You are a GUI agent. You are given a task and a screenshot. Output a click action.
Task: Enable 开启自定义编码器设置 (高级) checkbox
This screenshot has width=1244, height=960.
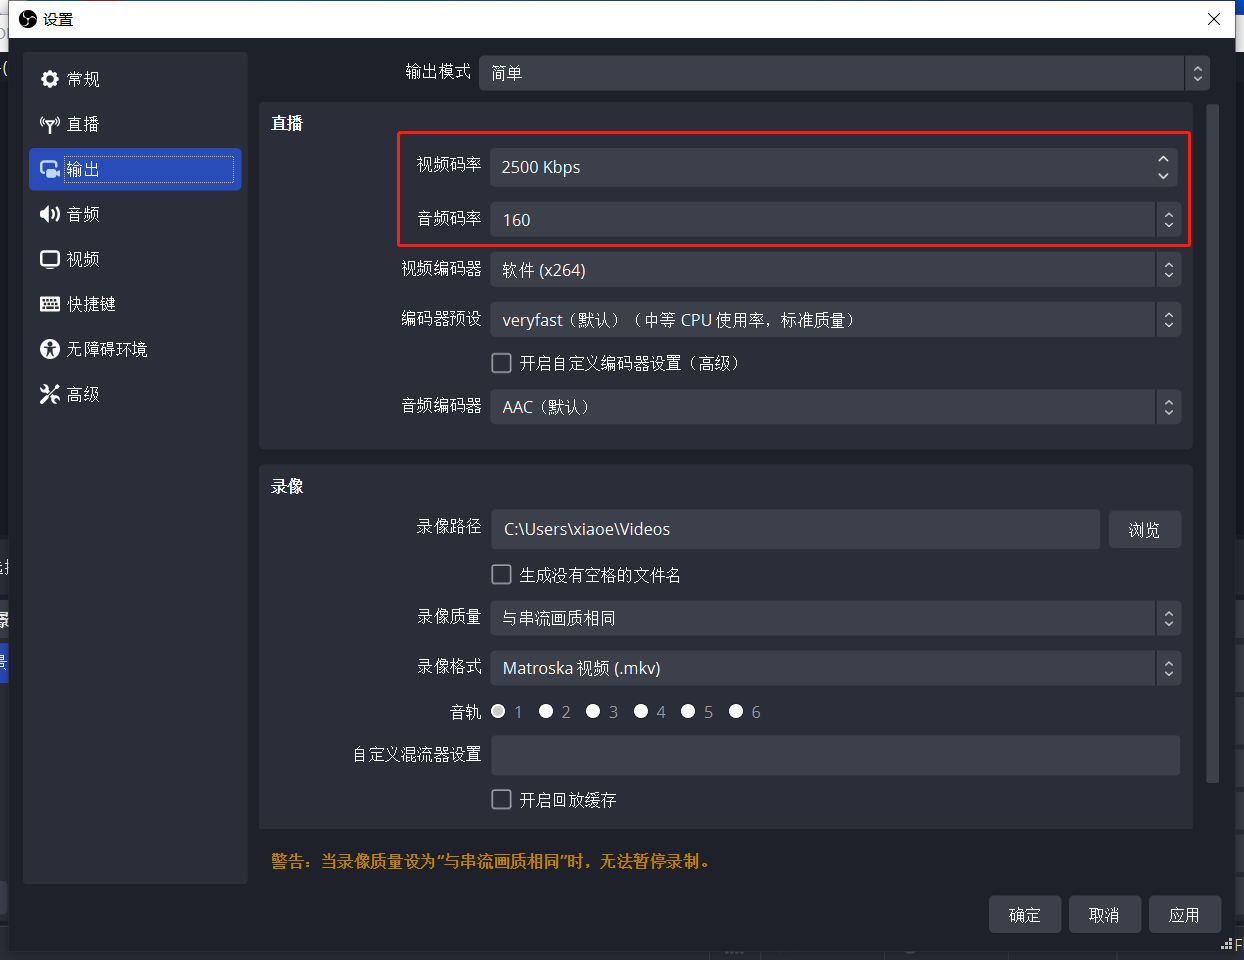pyautogui.click(x=502, y=363)
